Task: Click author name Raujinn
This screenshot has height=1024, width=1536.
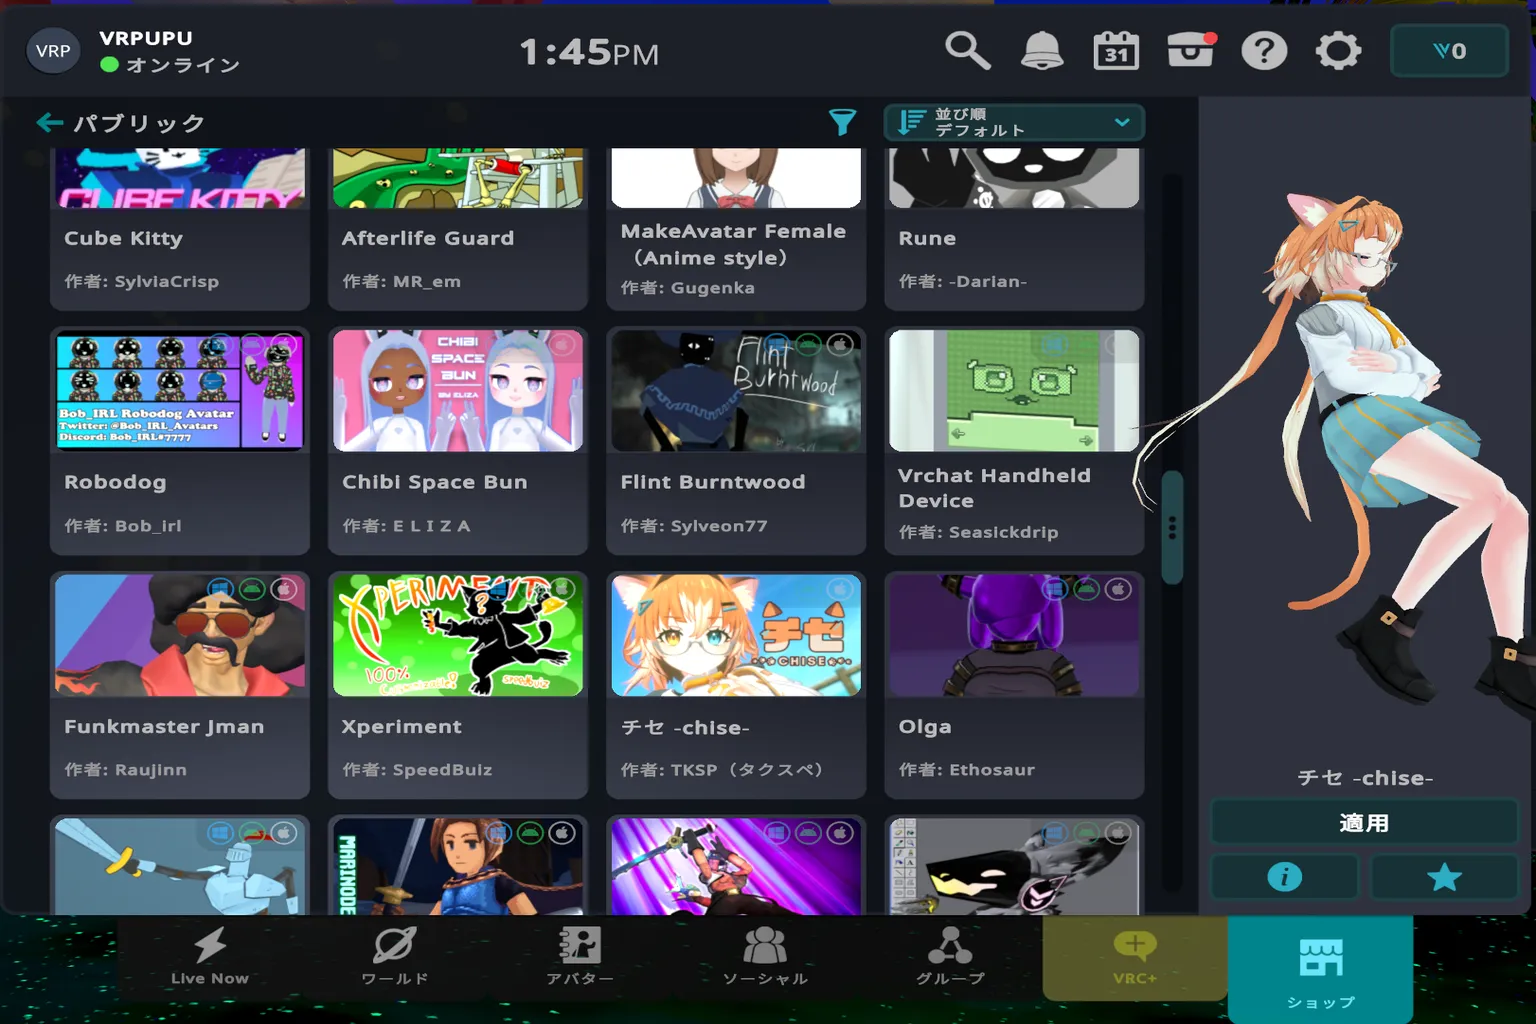Action: [x=150, y=769]
